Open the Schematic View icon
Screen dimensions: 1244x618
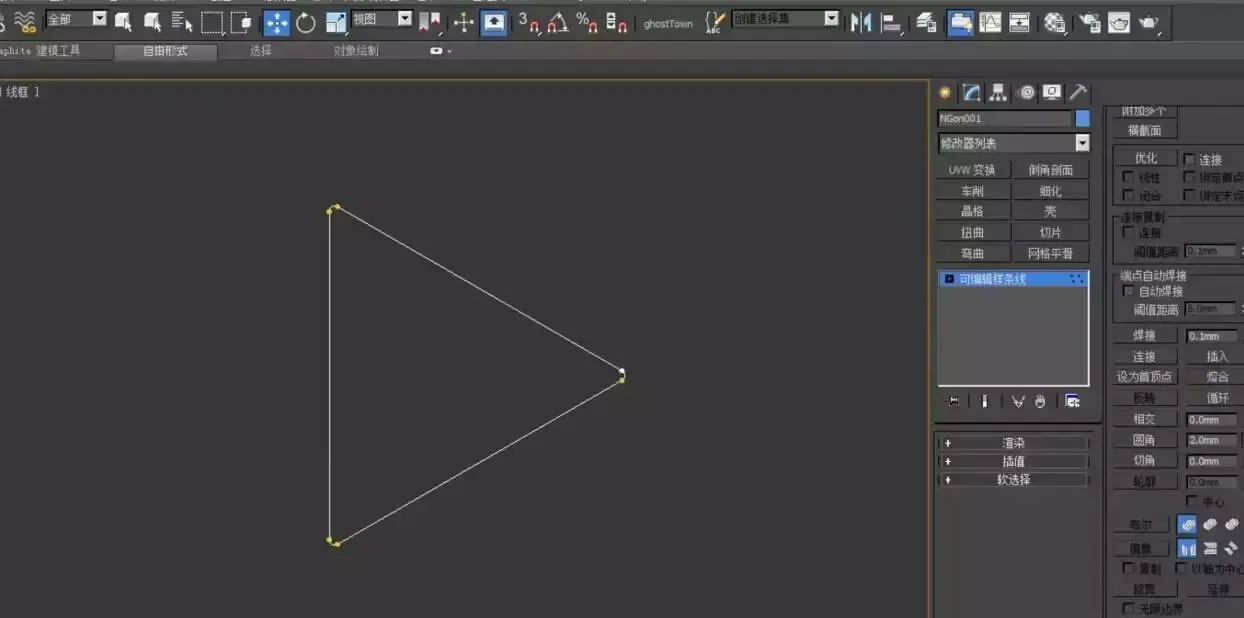pyautogui.click(x=1019, y=22)
